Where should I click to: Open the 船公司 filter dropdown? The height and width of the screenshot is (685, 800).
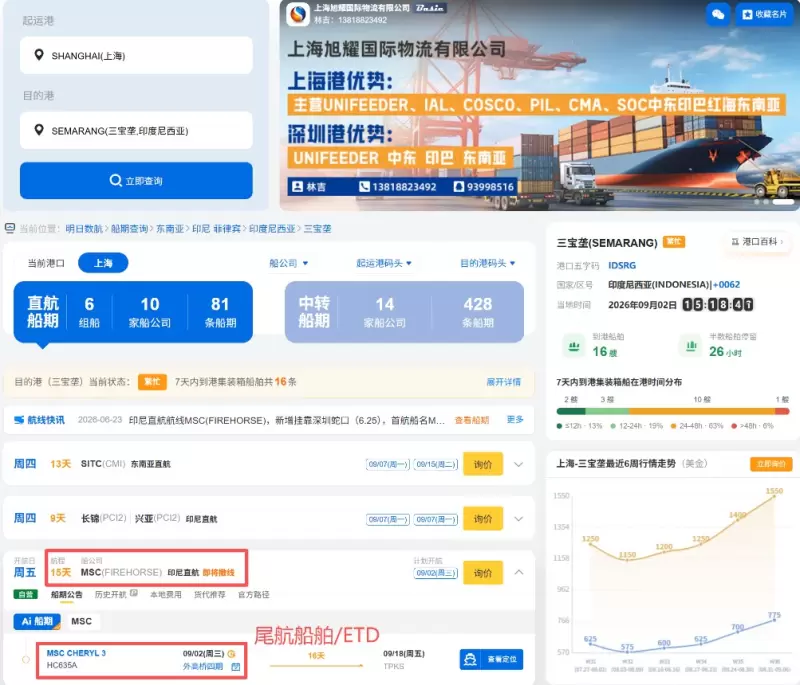[289, 263]
